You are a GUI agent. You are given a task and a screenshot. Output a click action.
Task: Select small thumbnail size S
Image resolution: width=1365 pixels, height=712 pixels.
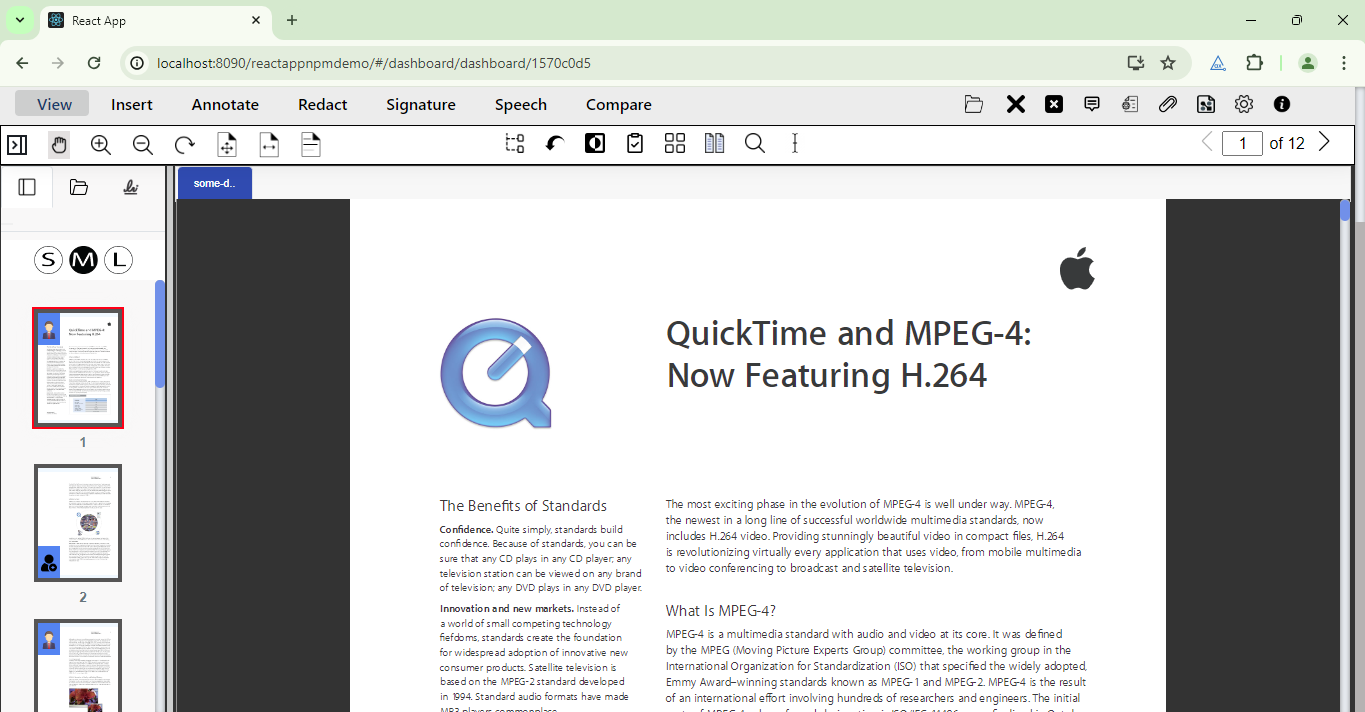(48, 261)
